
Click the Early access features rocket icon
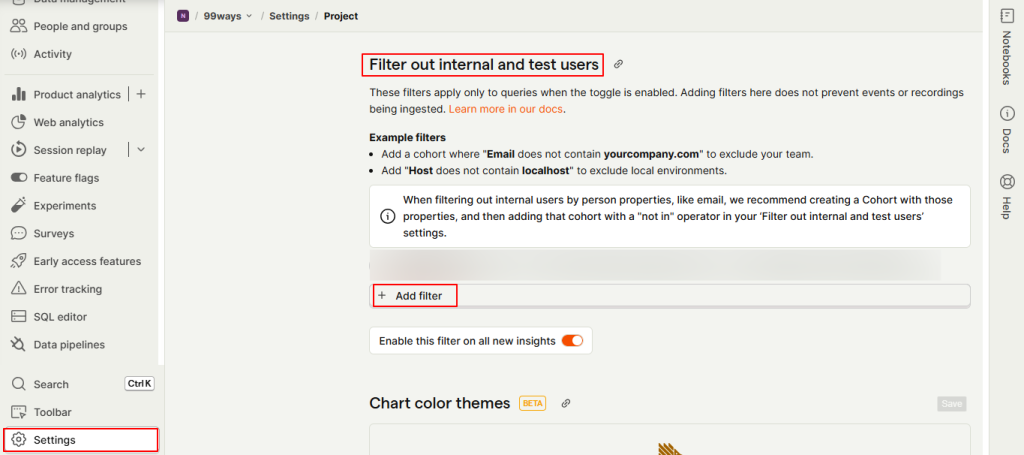point(19,261)
